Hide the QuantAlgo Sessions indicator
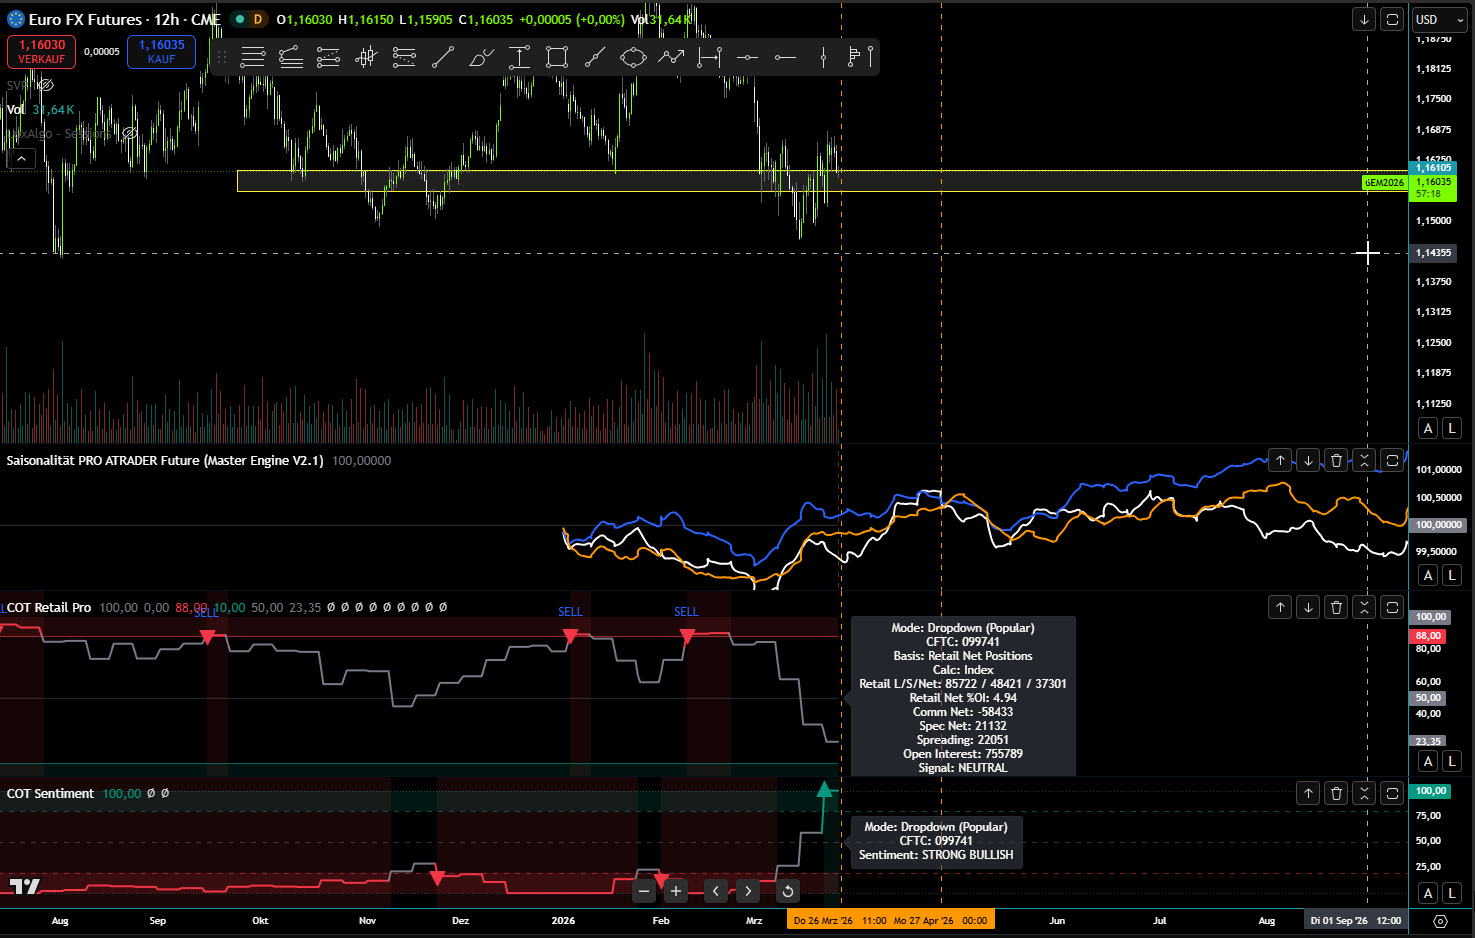The width and height of the screenshot is (1475, 938). (129, 132)
